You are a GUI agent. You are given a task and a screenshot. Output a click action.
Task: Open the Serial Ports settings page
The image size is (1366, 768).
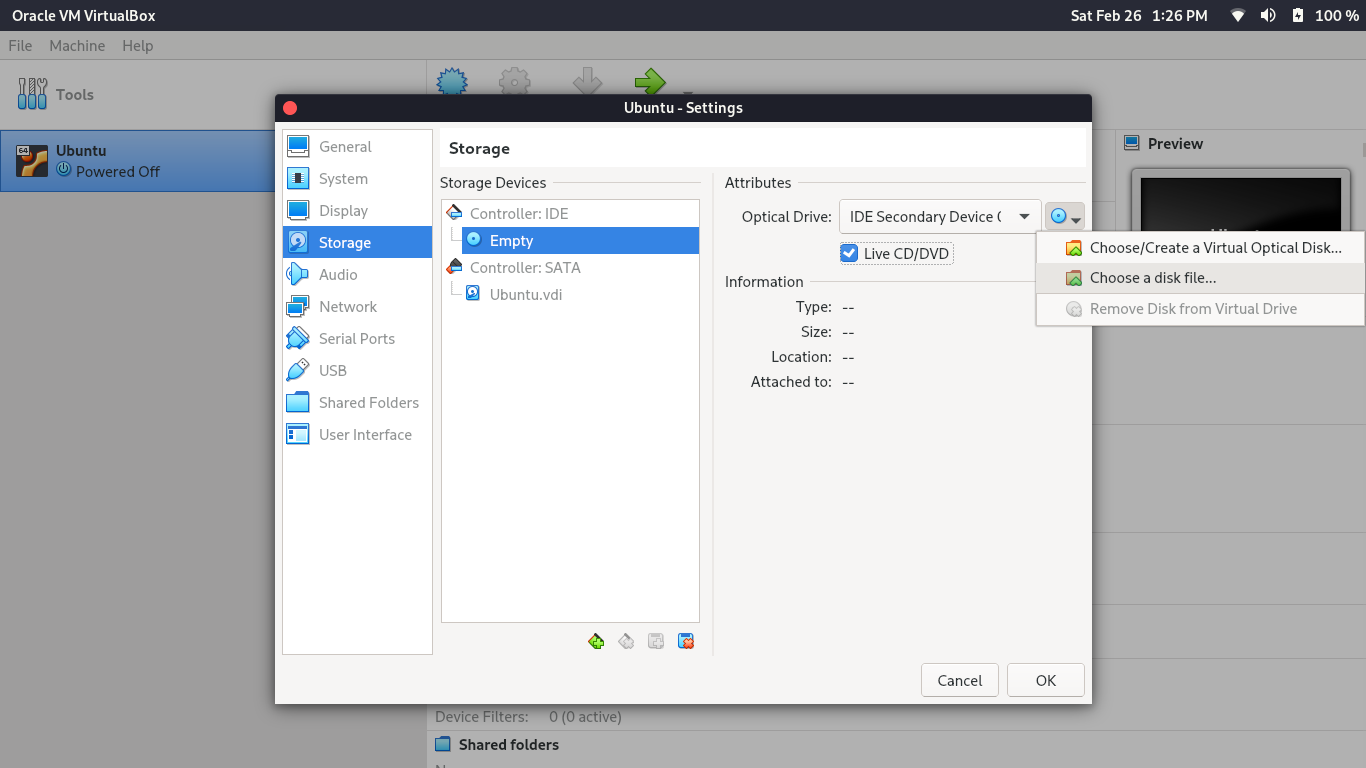pos(356,339)
